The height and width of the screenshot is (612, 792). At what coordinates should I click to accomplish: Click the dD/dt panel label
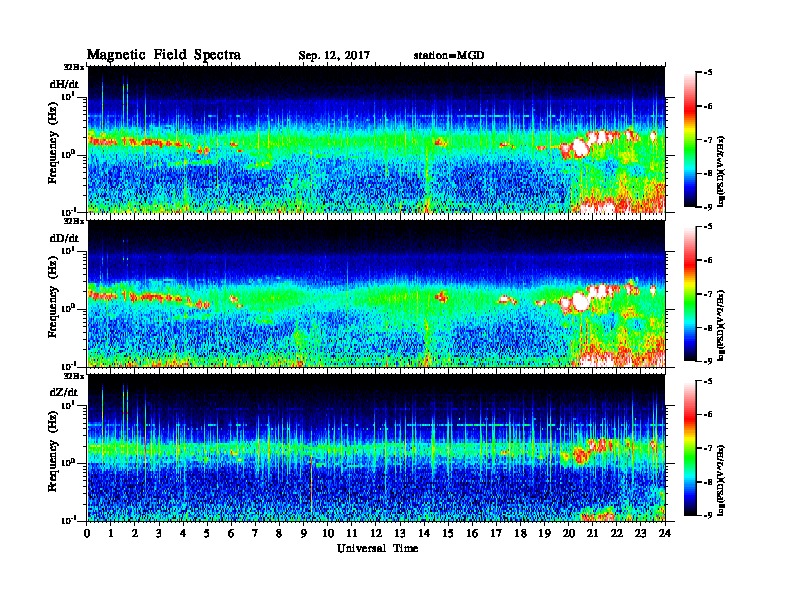coord(64,238)
